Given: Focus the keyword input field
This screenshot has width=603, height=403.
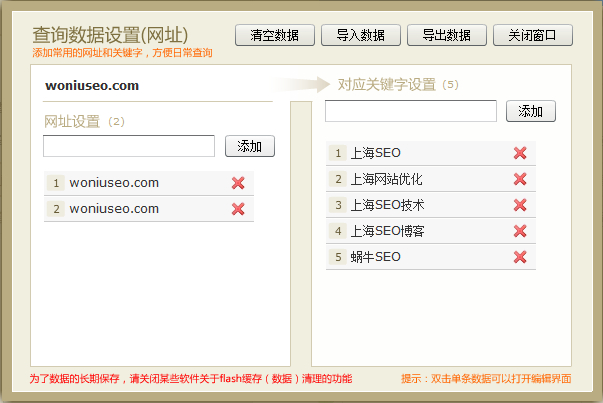Looking at the screenshot, I should point(411,111).
